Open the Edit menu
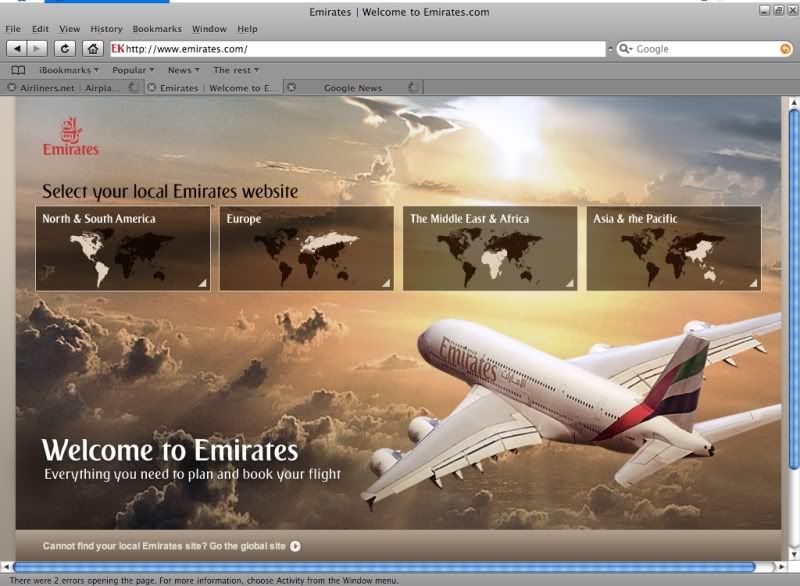The width and height of the screenshot is (800, 586). [40, 29]
